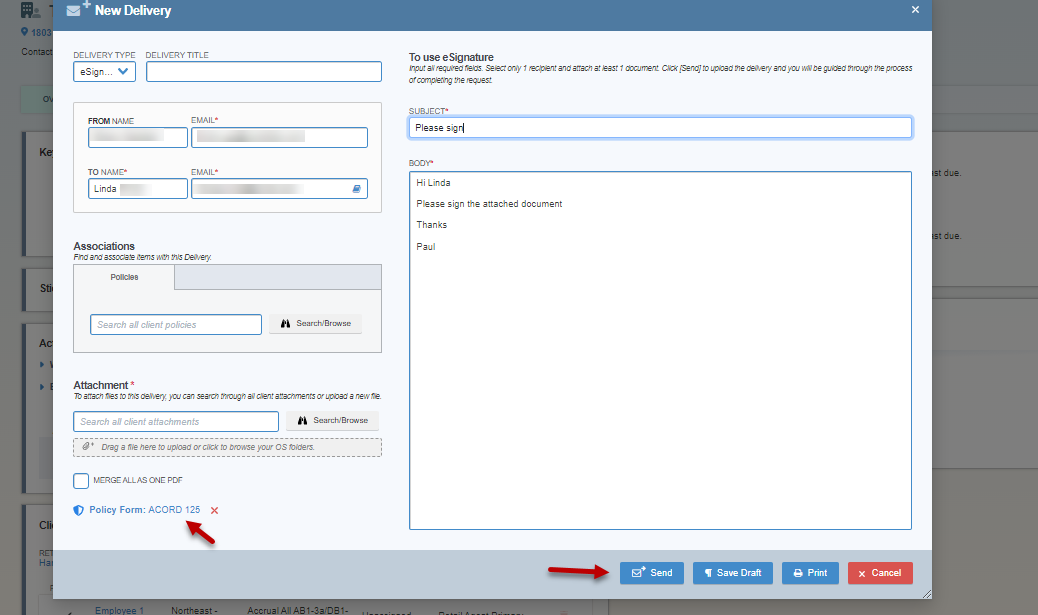Open client attachments search suggestions
This screenshot has width=1038, height=615.
pyautogui.click(x=175, y=420)
